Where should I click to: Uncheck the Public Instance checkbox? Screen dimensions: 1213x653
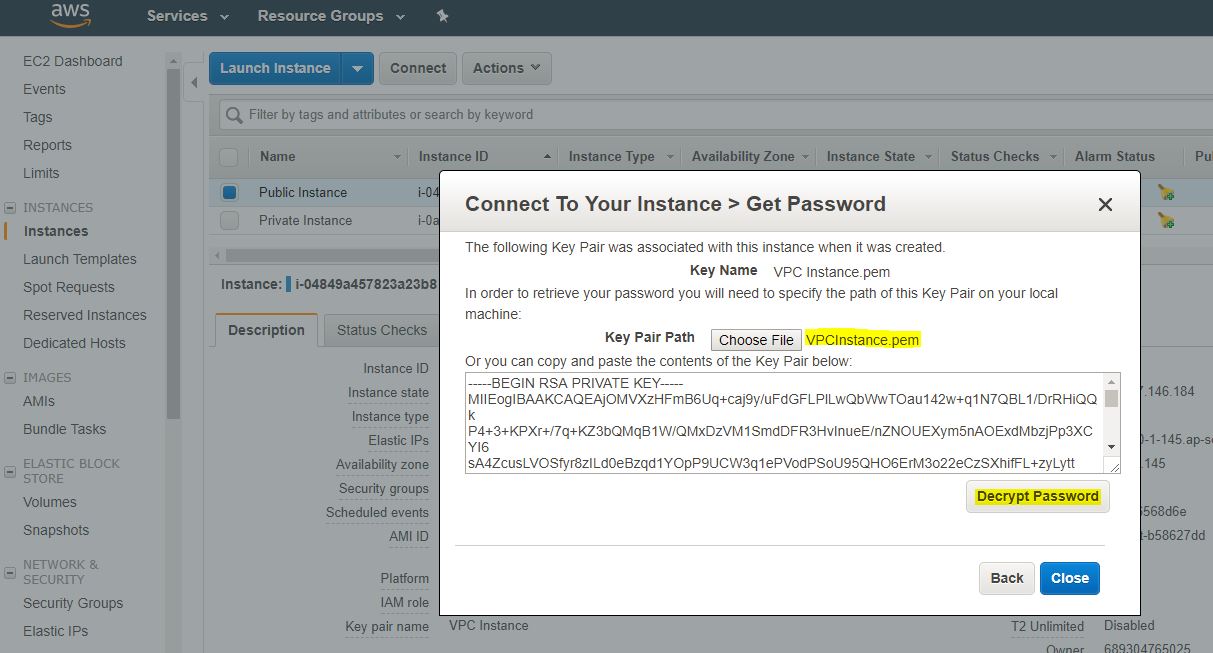[x=229, y=192]
